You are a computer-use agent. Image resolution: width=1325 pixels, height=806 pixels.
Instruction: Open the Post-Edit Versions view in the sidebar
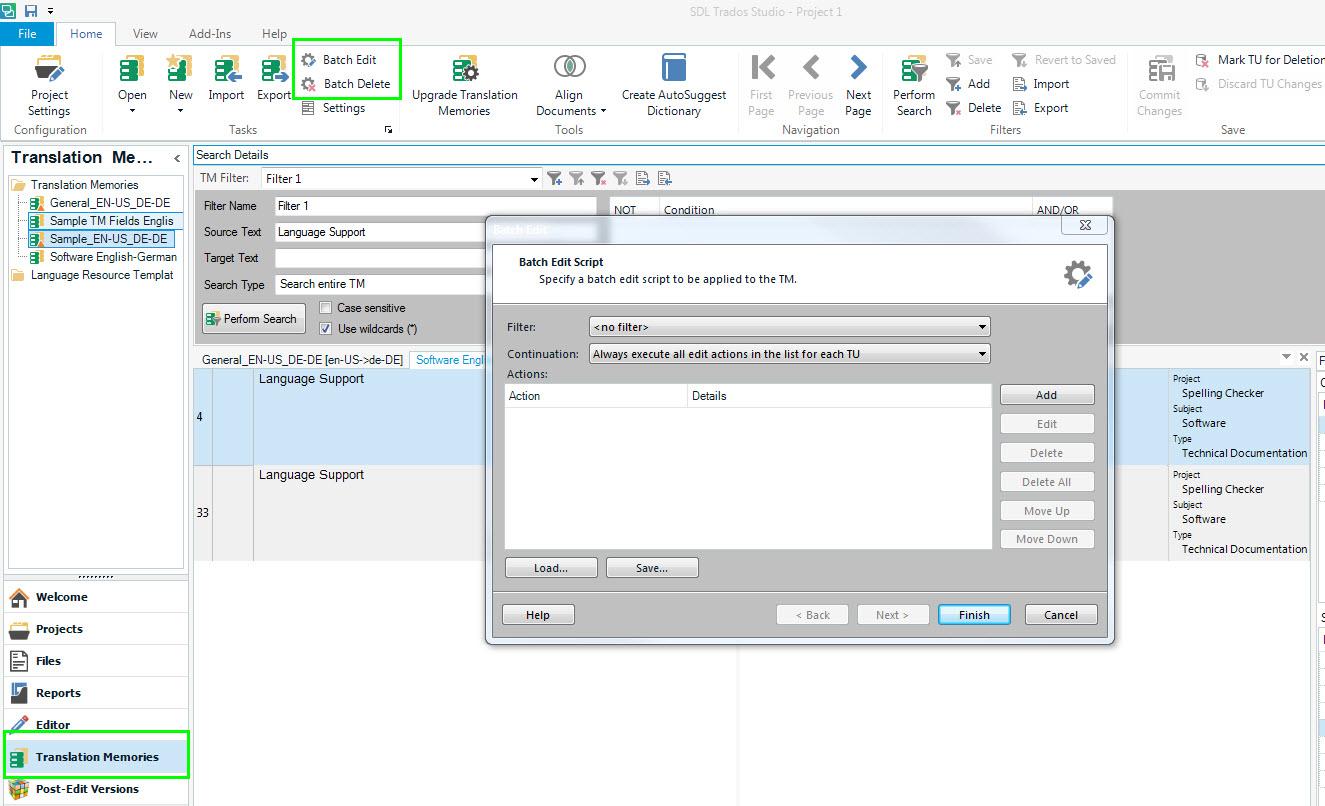96,789
